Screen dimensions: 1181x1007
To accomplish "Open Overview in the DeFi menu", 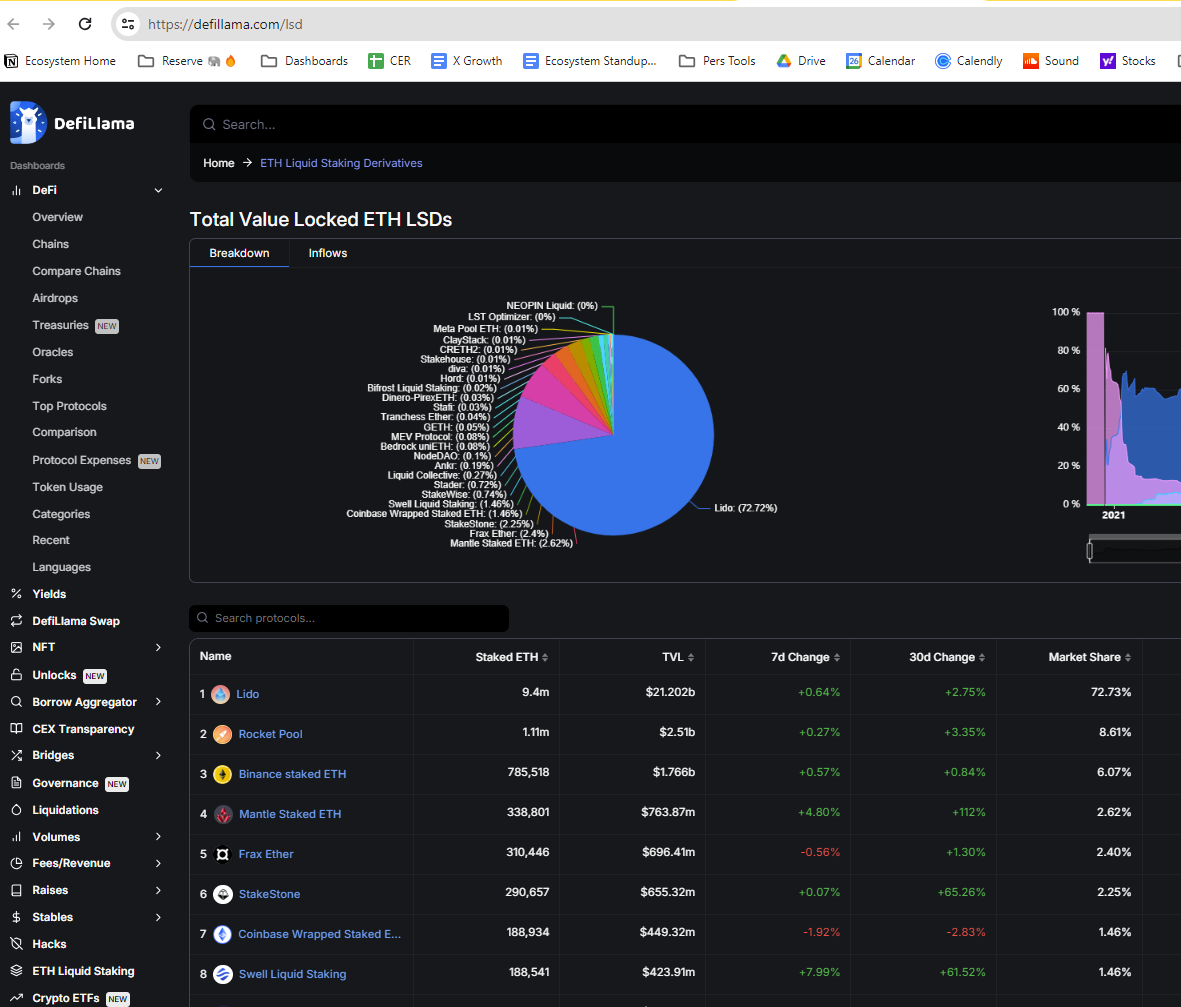I will (57, 217).
